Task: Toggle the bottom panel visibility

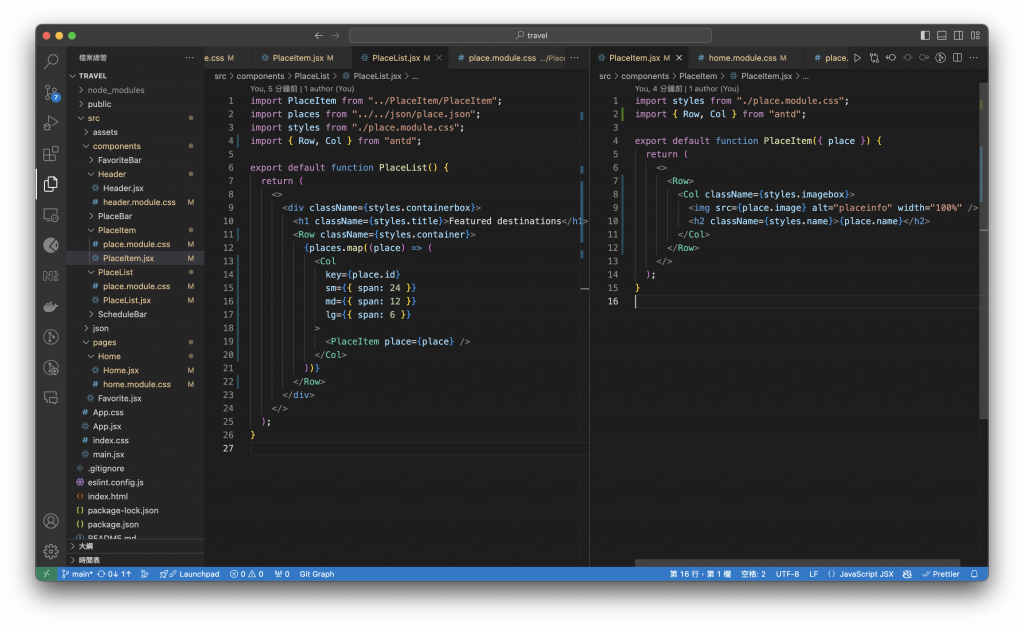Action: (942, 35)
